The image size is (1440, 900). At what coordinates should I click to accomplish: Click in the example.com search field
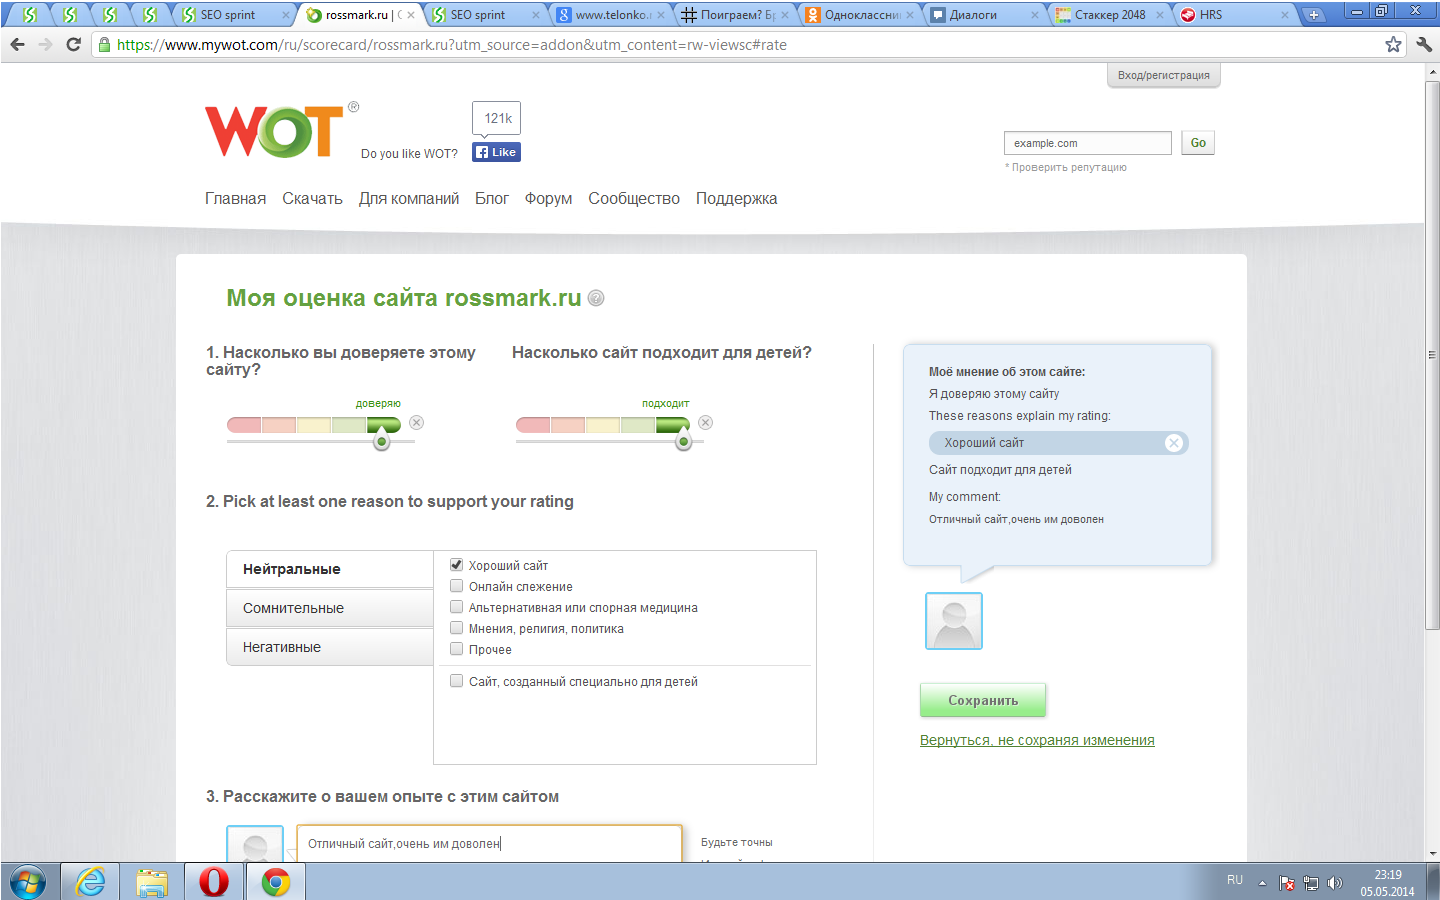tap(1087, 143)
